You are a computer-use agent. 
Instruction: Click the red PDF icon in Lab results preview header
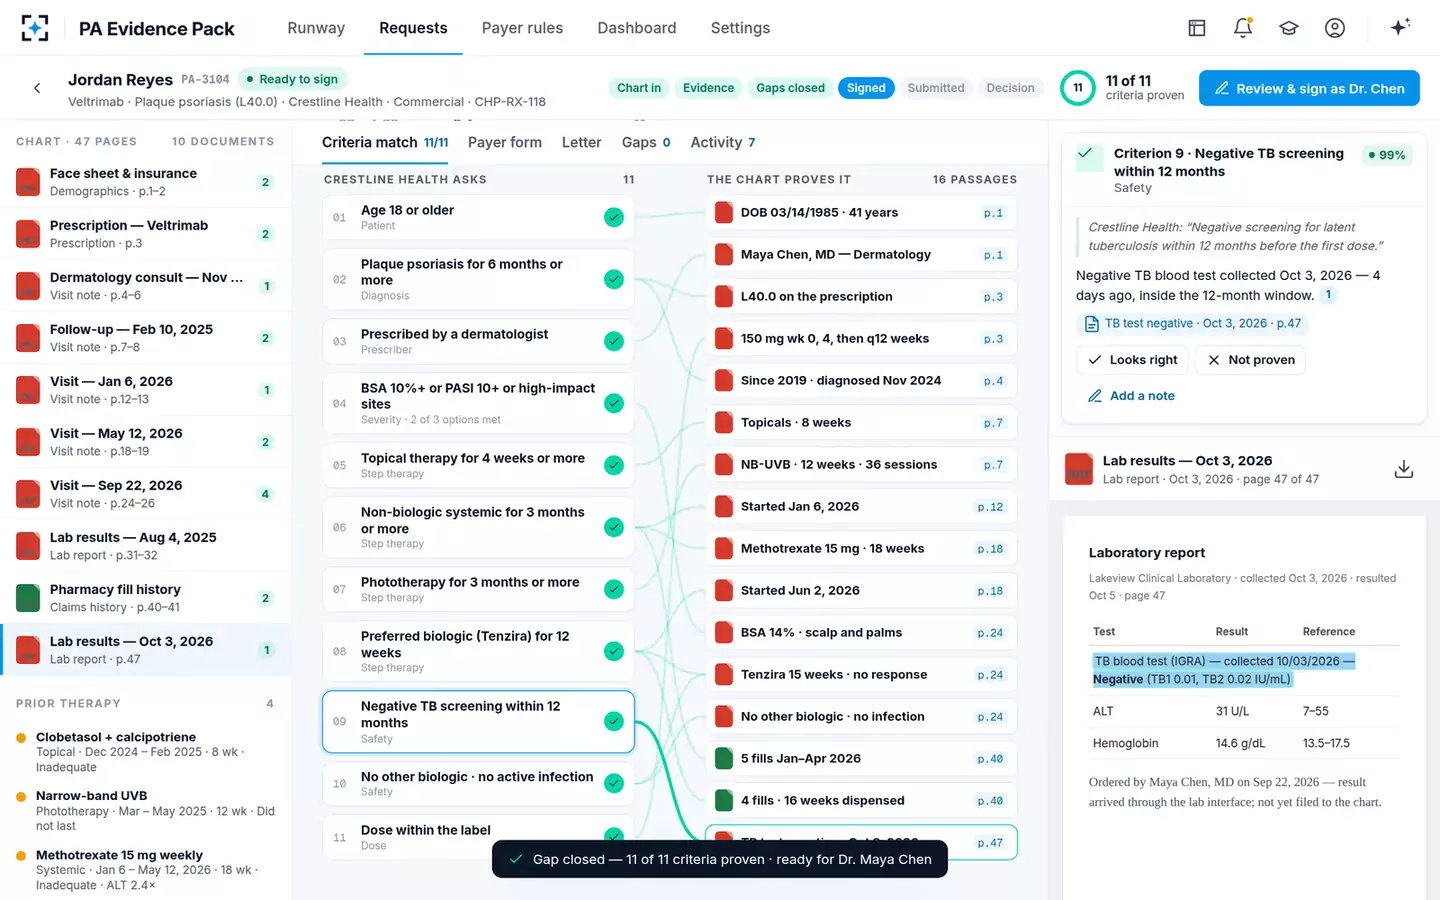[x=1079, y=469]
